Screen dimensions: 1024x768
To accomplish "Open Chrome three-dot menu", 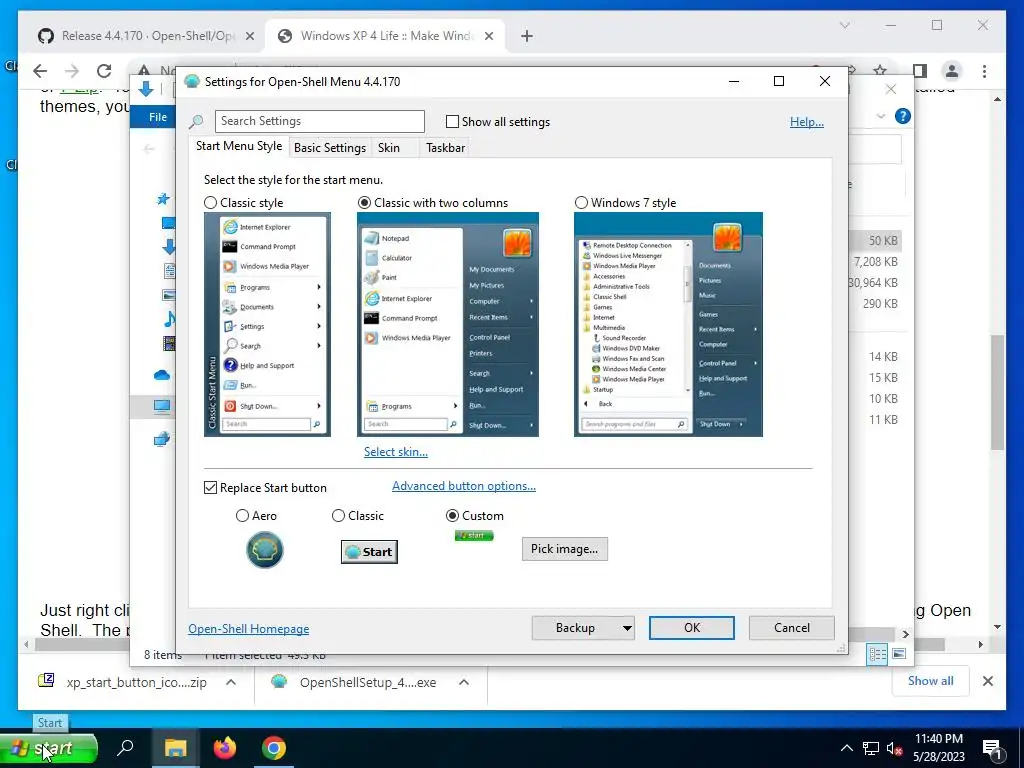I will (x=984, y=71).
